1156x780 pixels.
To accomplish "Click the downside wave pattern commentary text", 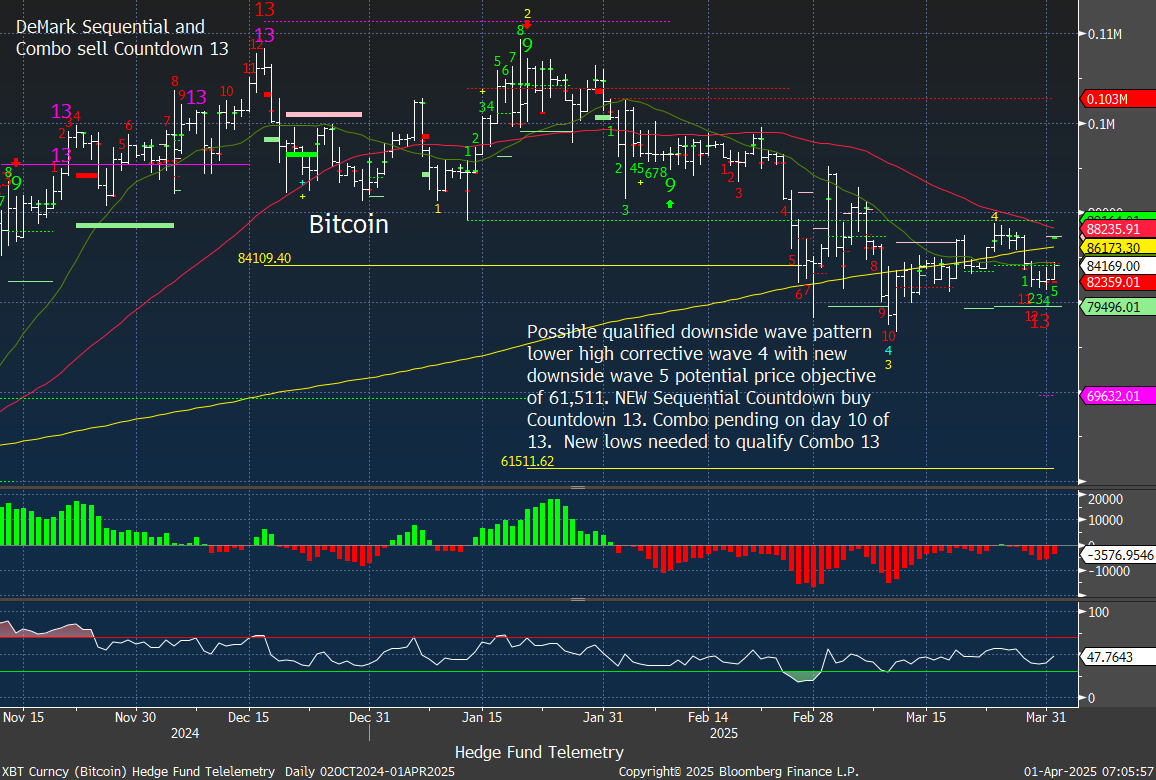I will click(x=708, y=386).
